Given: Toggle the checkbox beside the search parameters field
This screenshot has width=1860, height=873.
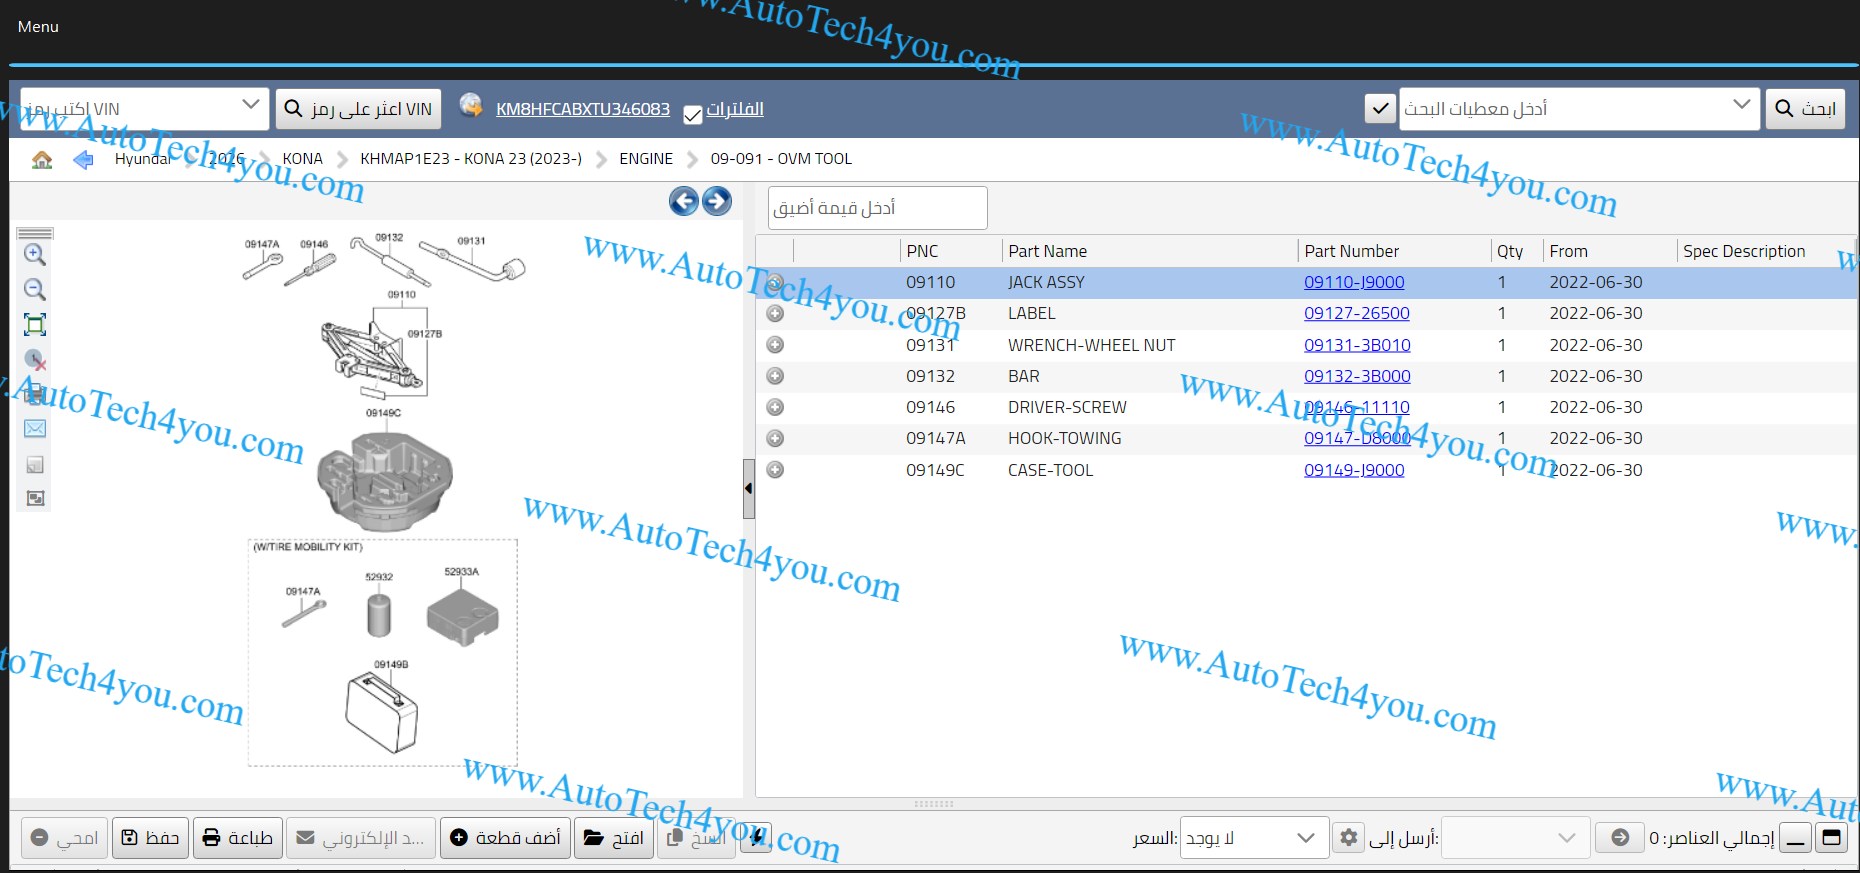Looking at the screenshot, I should pos(1380,108).
